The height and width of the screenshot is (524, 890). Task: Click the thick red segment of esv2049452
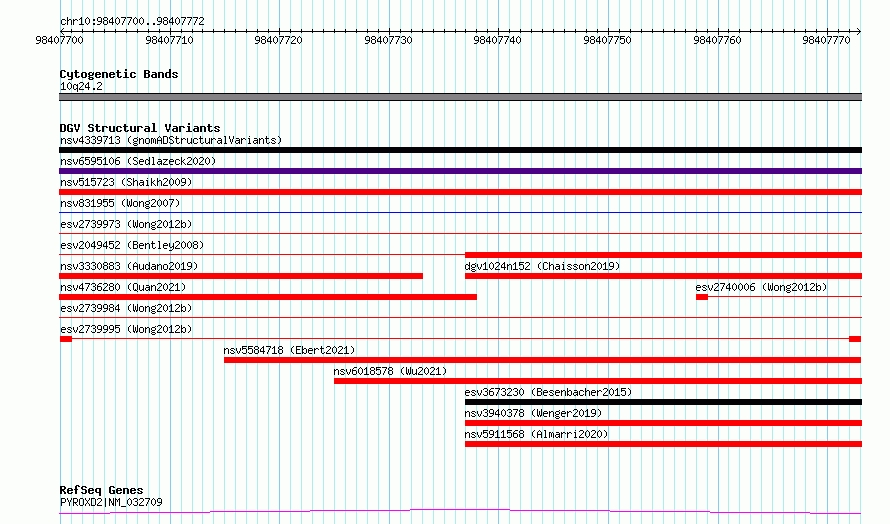(x=664, y=255)
